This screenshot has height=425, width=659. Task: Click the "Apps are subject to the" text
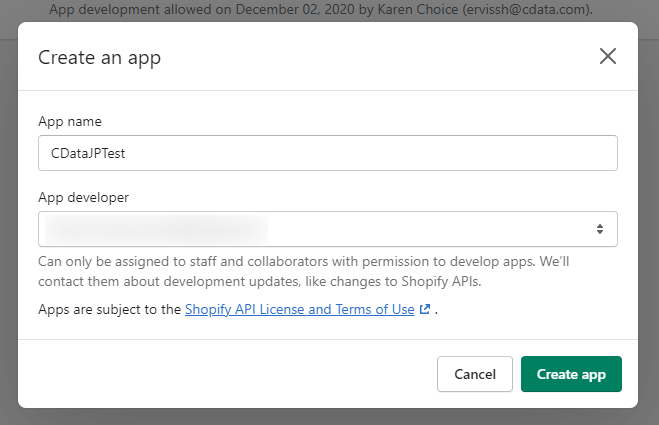(110, 309)
